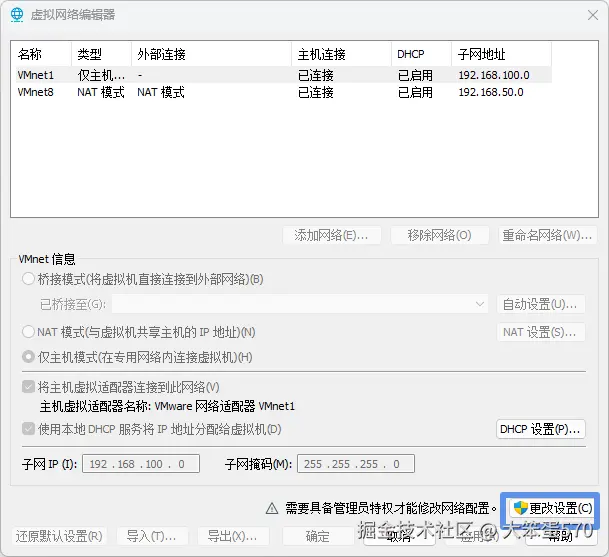Click the 子网 IP input field
Screen dimensions: 609x557
(x=141, y=464)
